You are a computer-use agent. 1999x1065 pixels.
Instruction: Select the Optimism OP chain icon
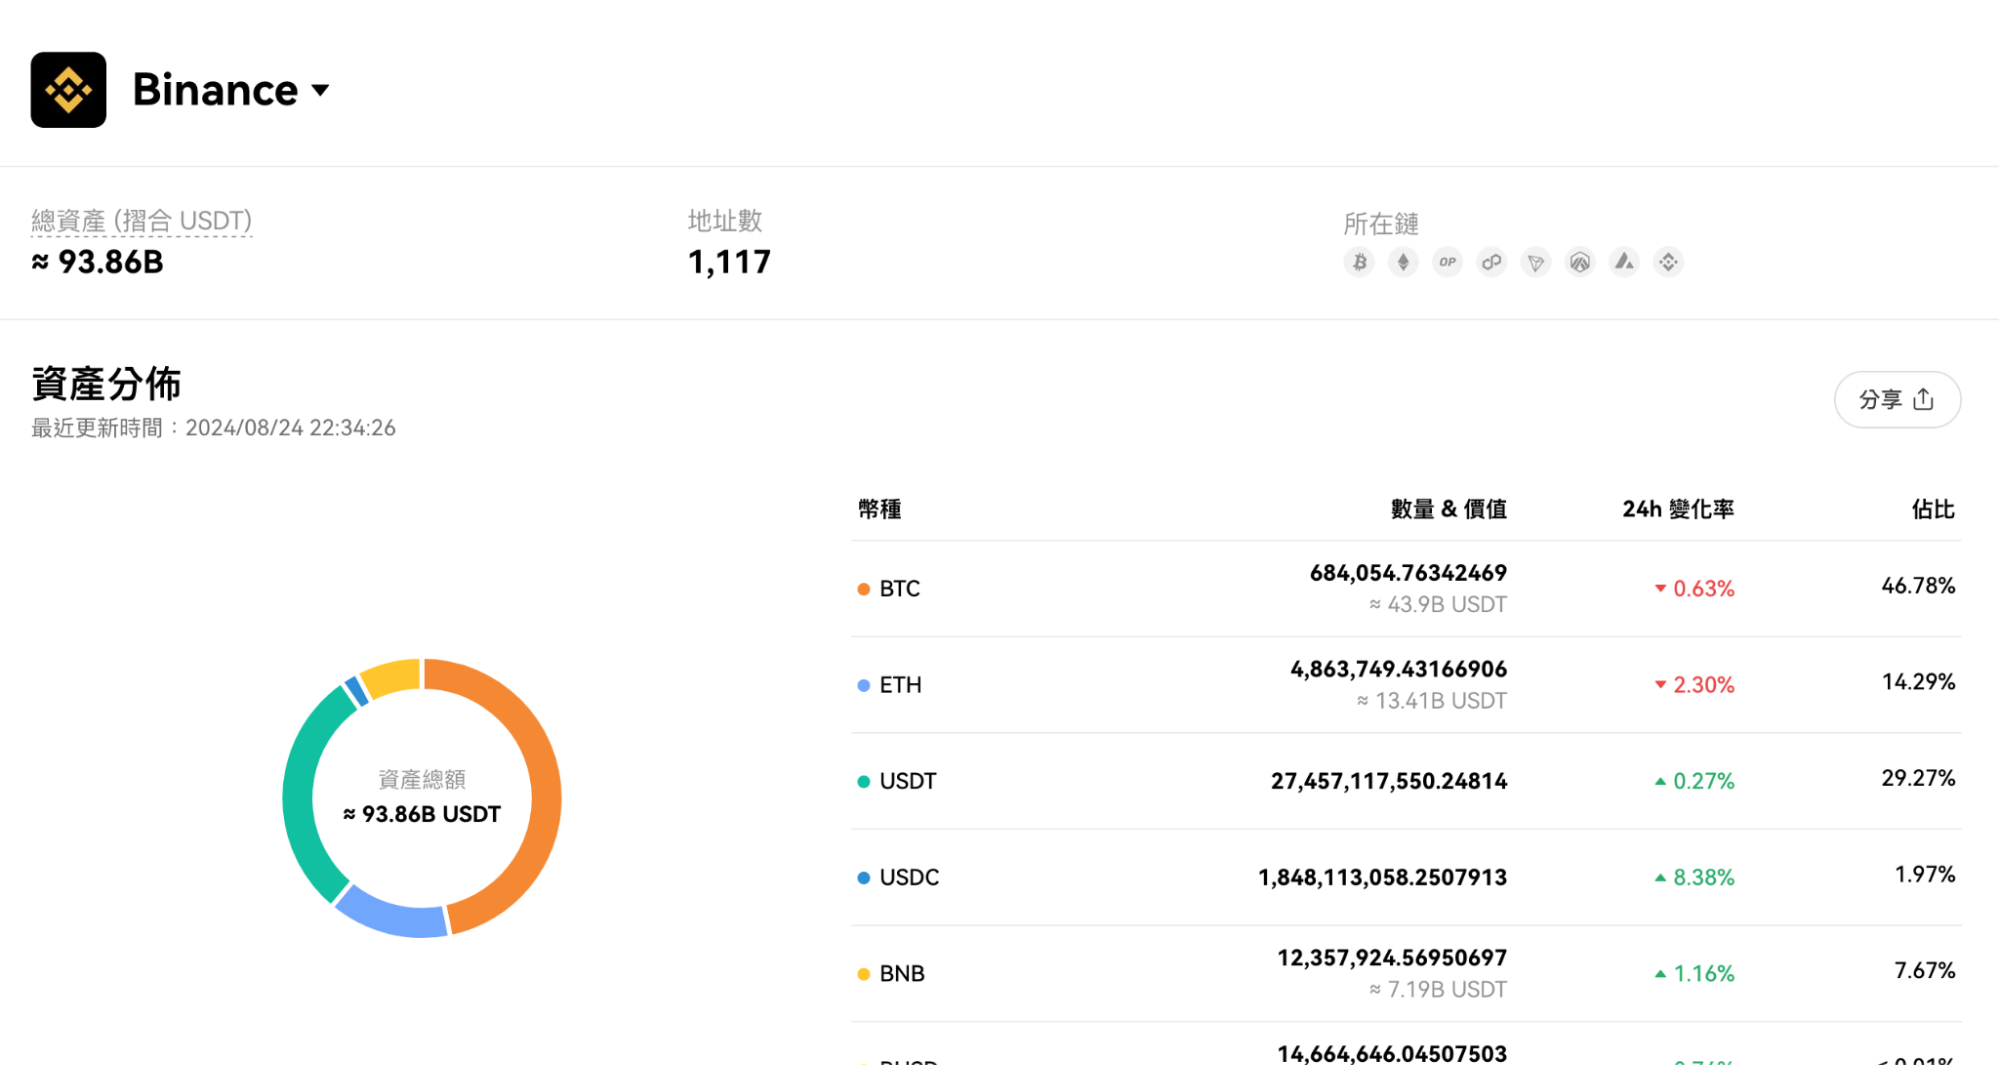1447,262
